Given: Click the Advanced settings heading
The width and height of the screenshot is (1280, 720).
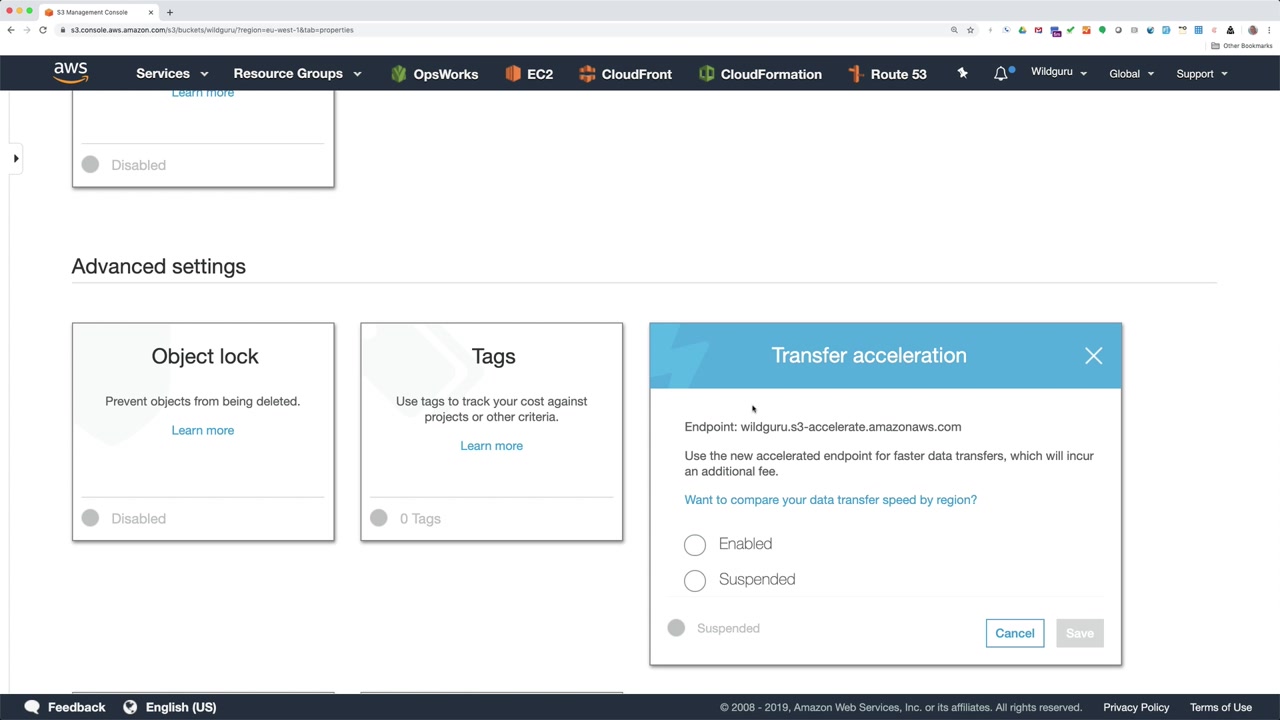Looking at the screenshot, I should pos(158,266).
